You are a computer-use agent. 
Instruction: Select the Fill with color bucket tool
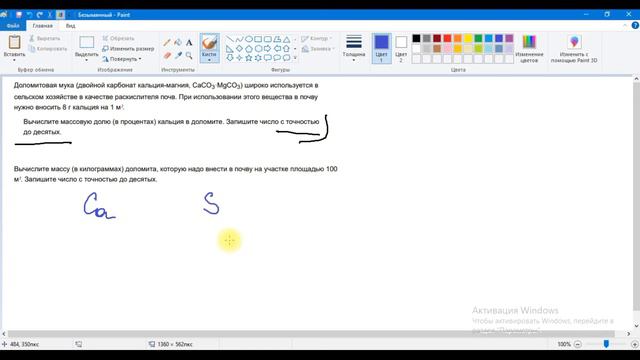click(x=178, y=42)
